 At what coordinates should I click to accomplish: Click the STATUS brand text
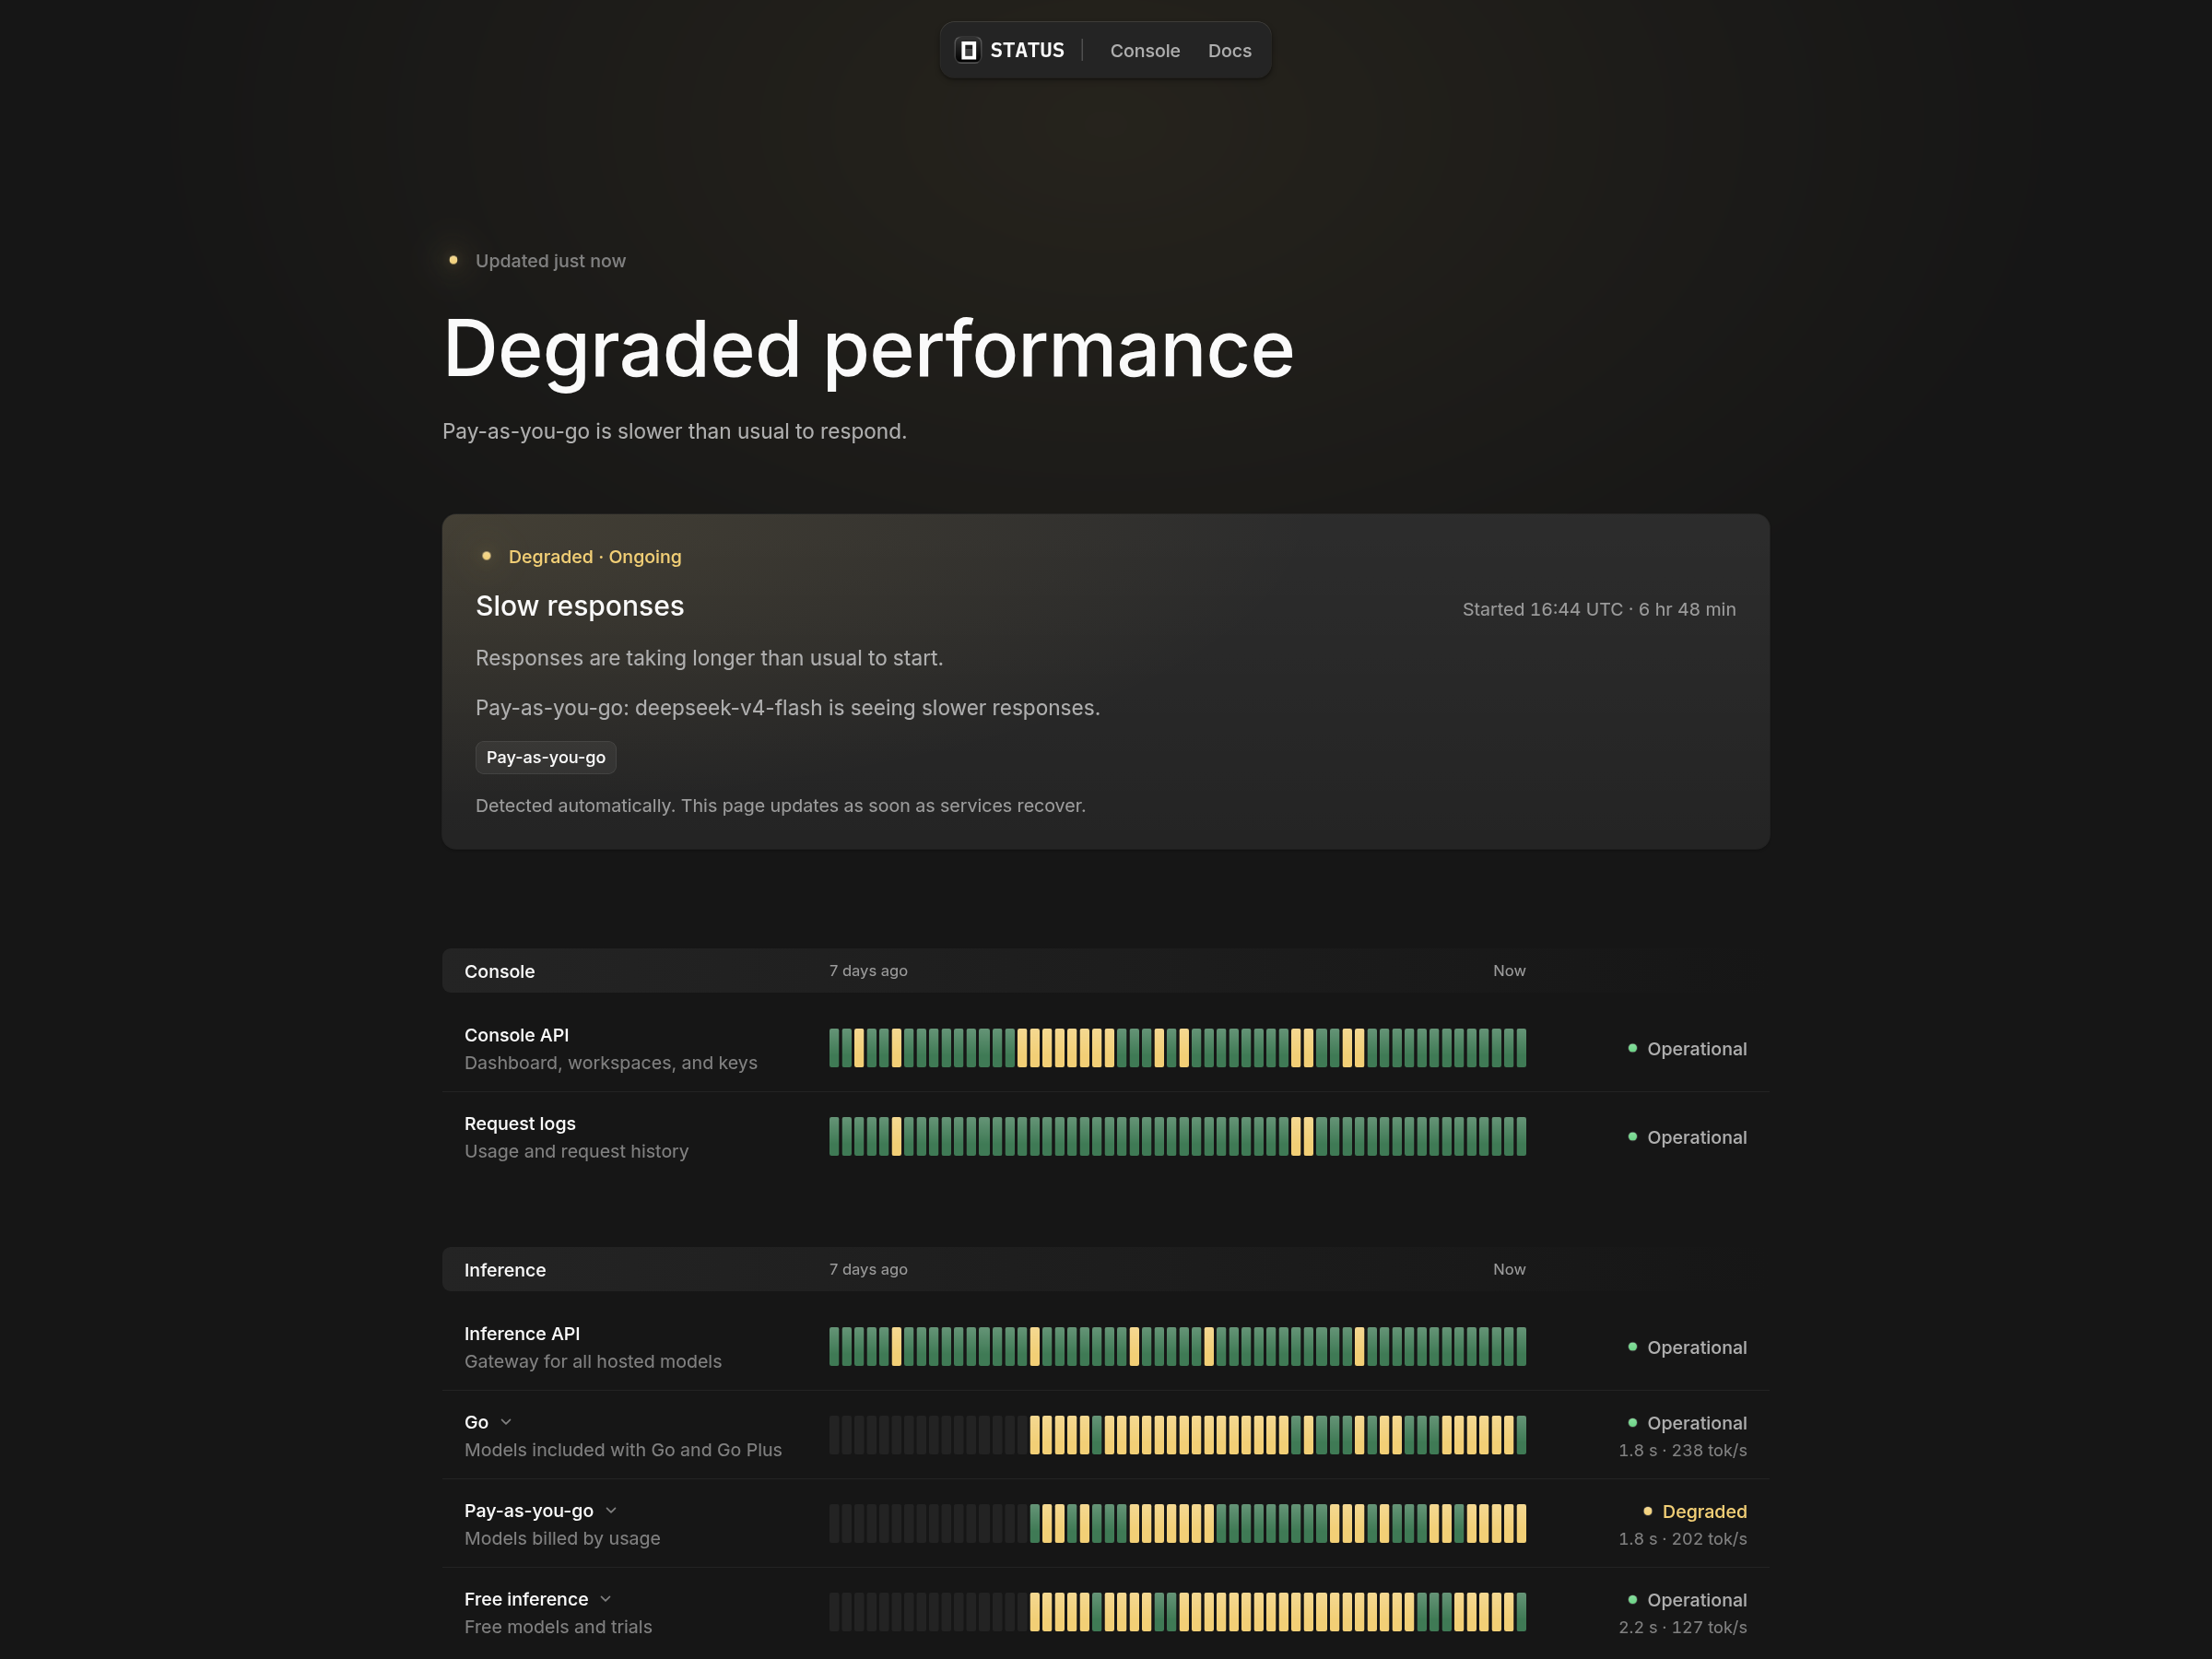coord(1027,50)
